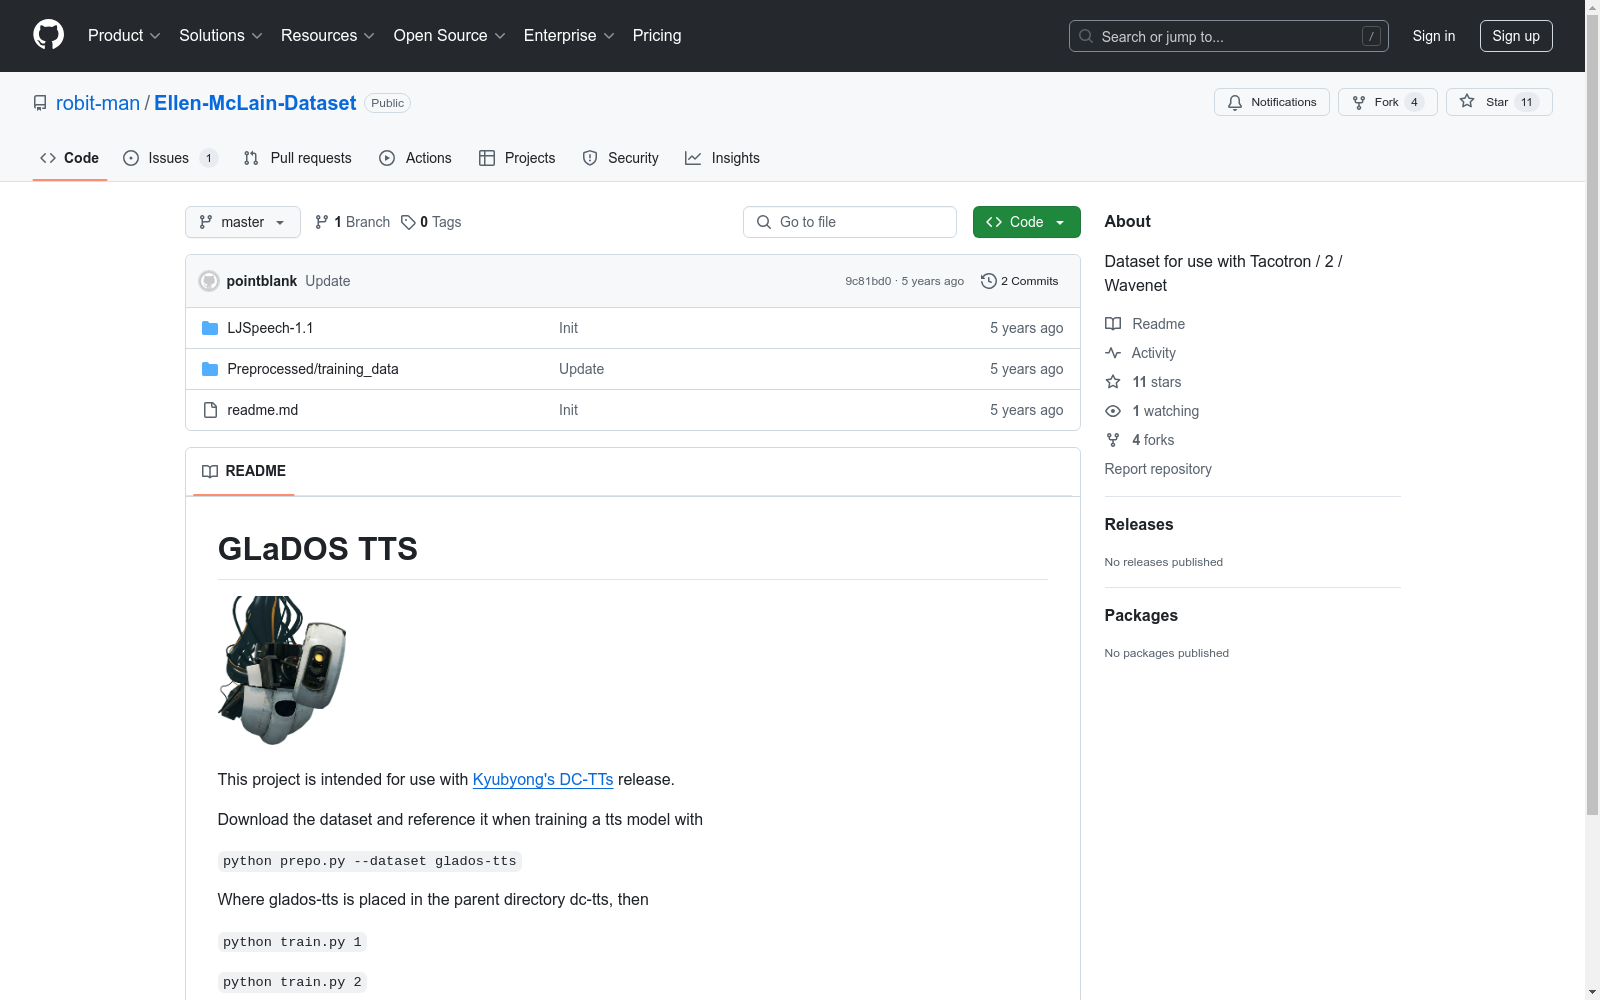
Task: View the 1 Branch list
Action: (x=352, y=222)
